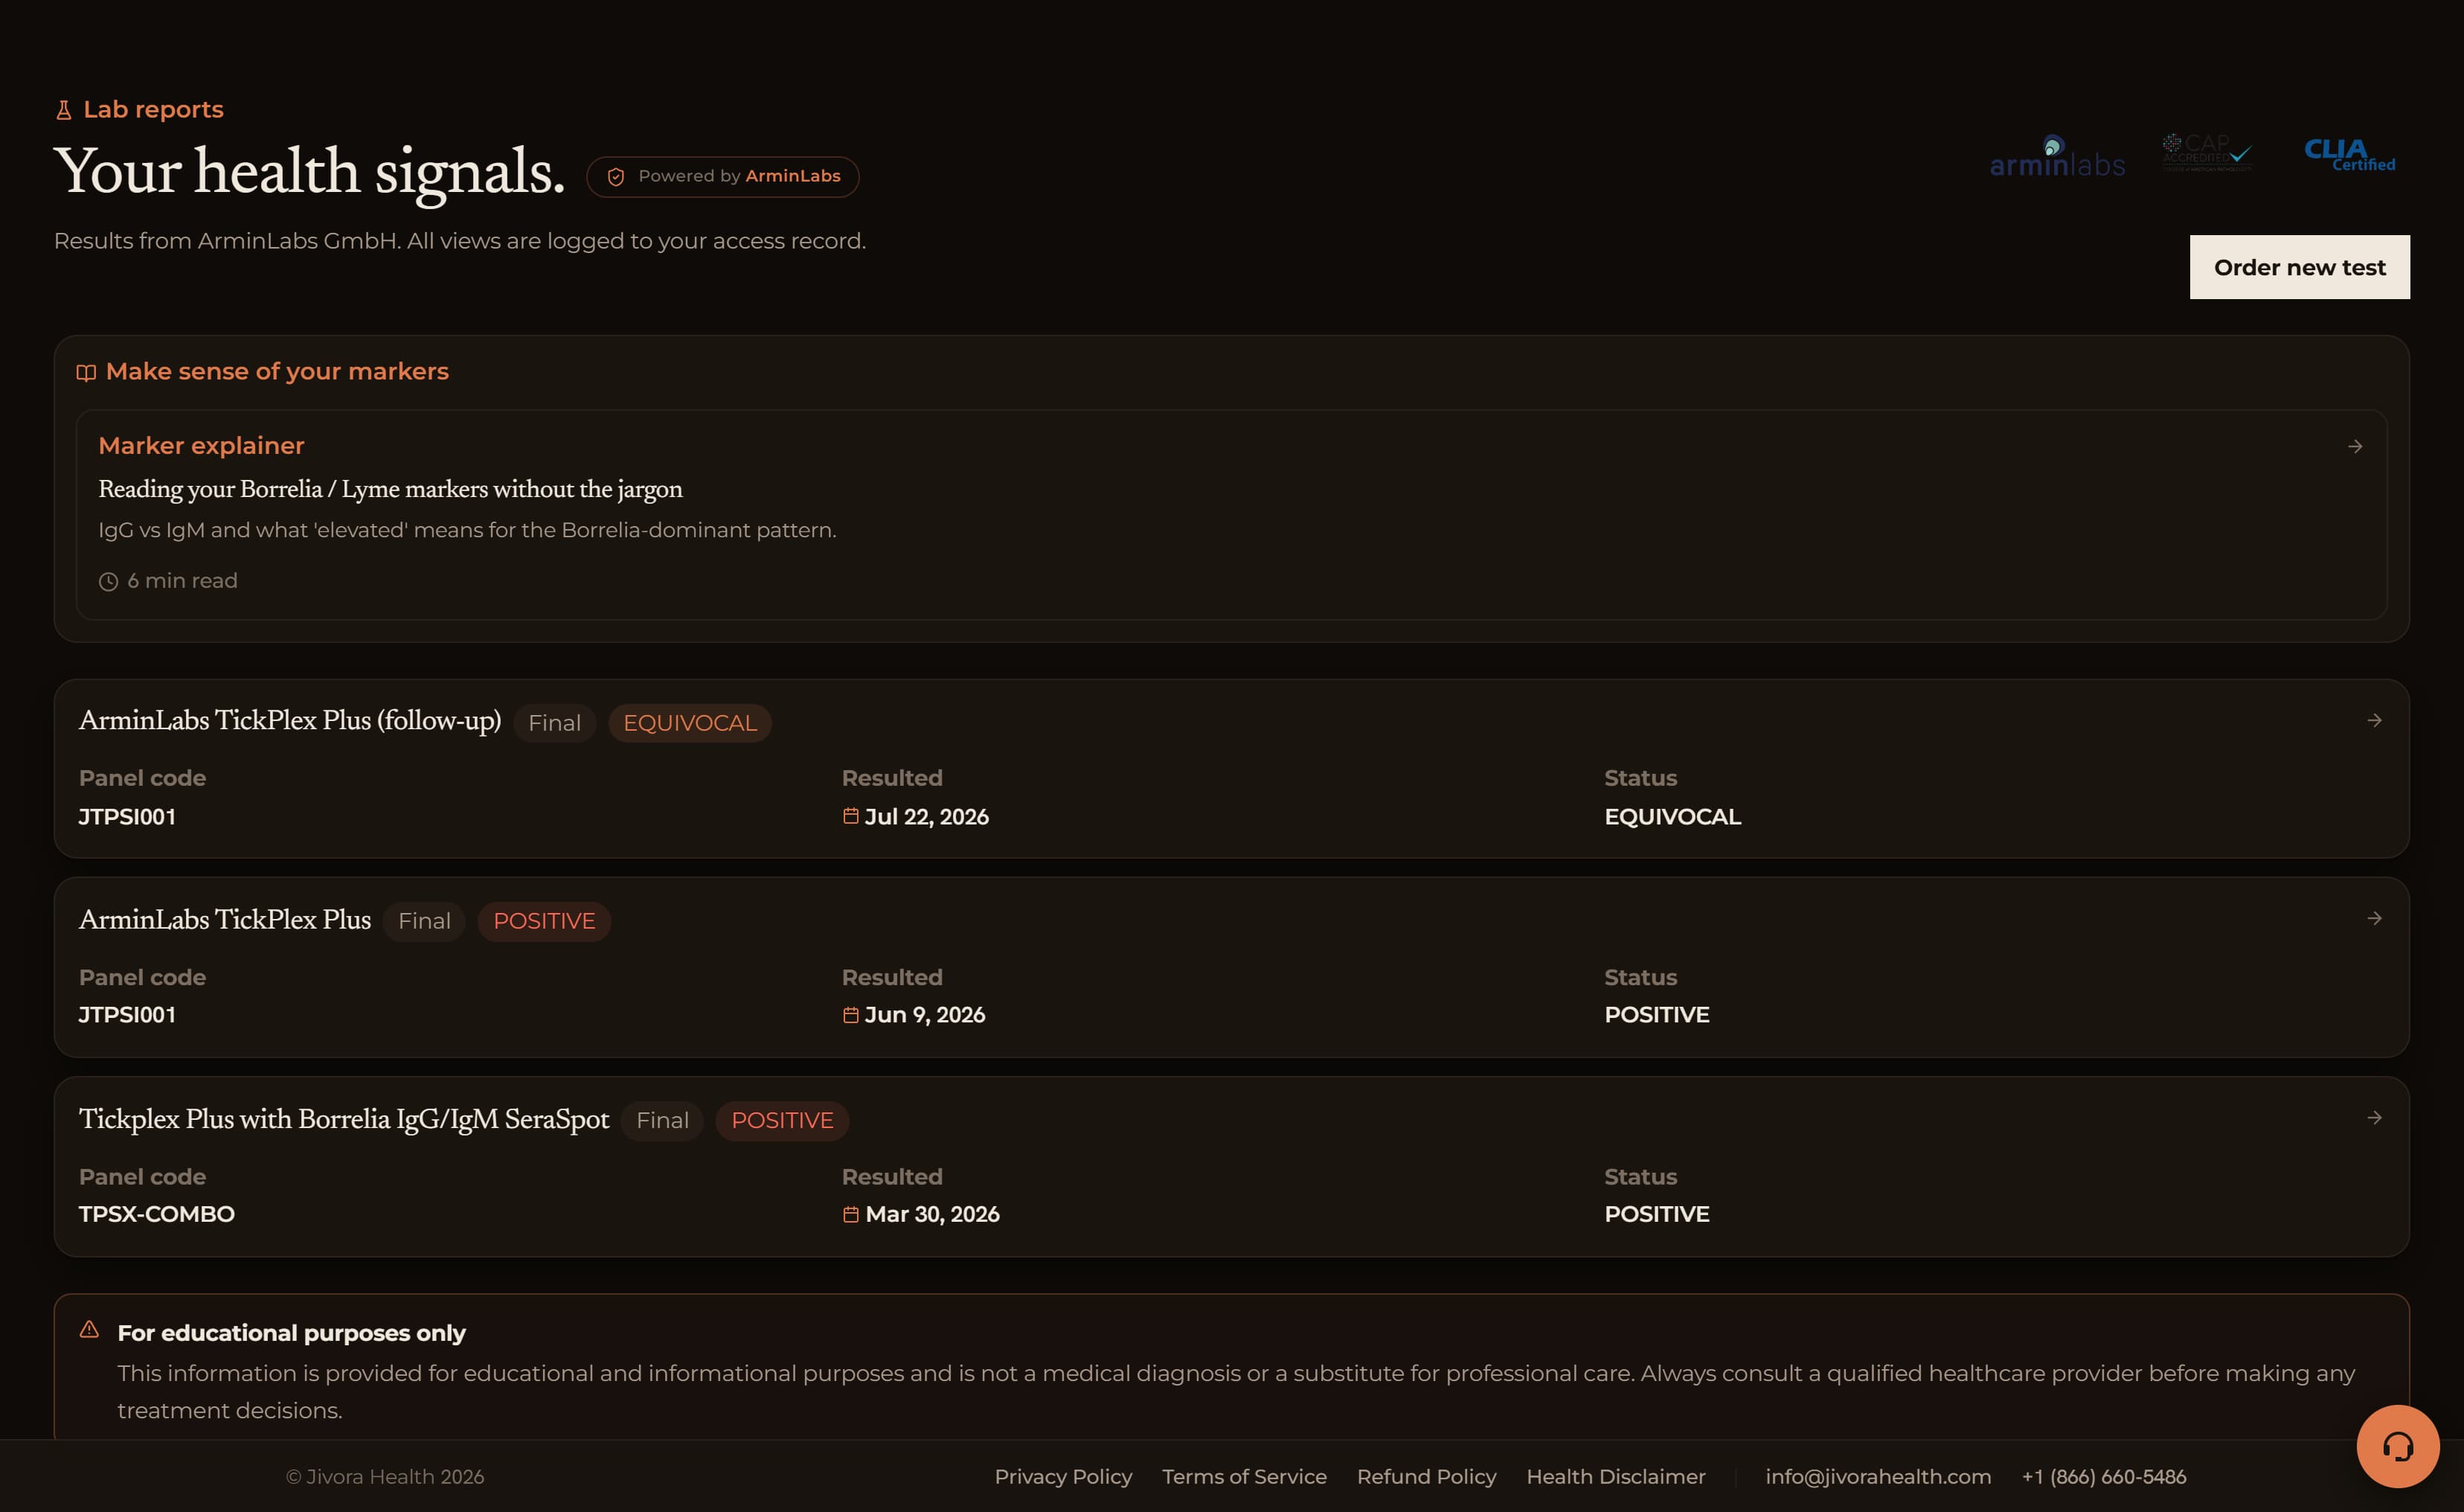Click the EQUIVOCAL result badge
Image resolution: width=2464 pixels, height=1512 pixels.
[690, 723]
